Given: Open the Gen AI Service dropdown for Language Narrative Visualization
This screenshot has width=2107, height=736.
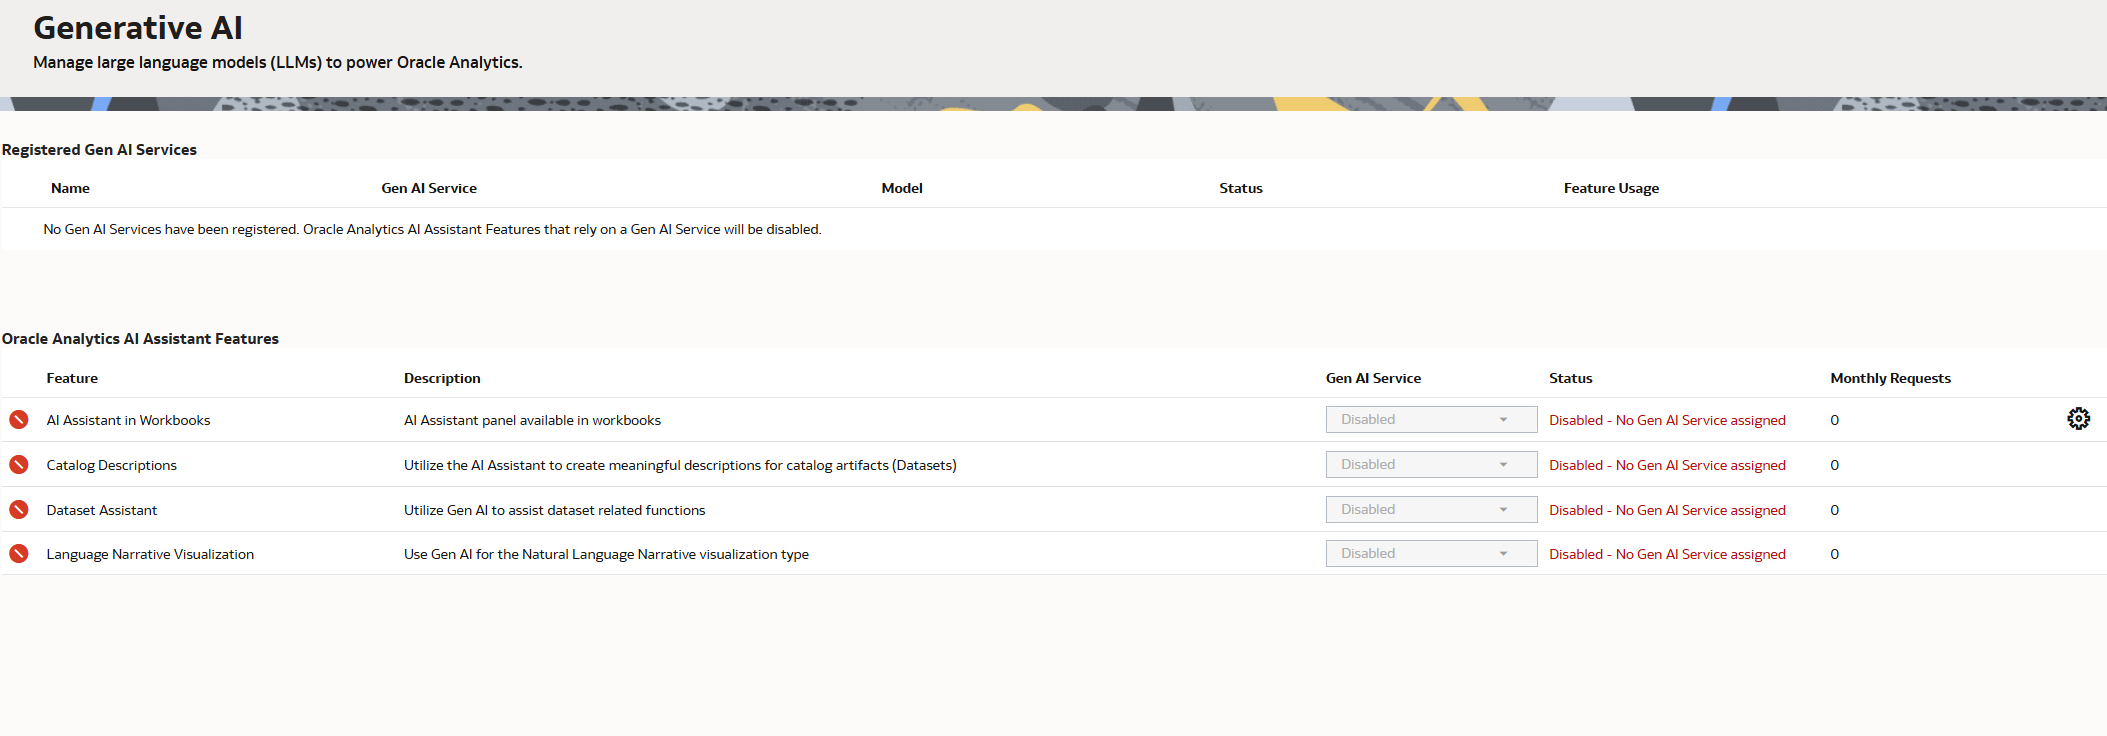Looking at the screenshot, I should (1431, 553).
